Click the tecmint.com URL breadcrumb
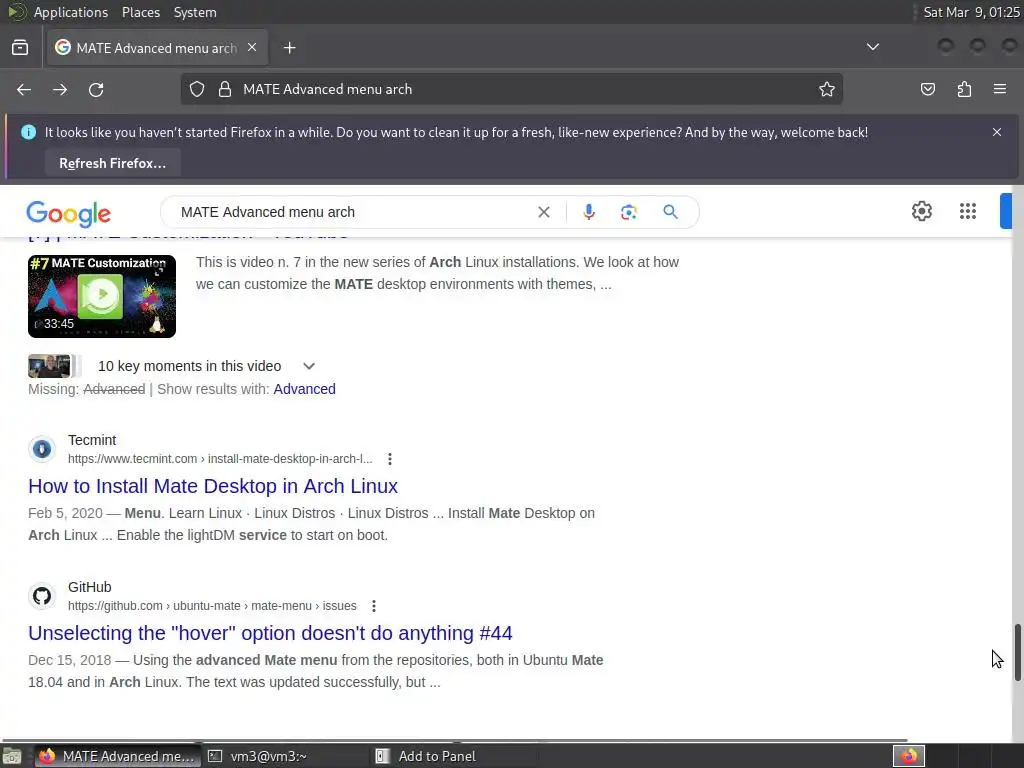 click(x=220, y=459)
